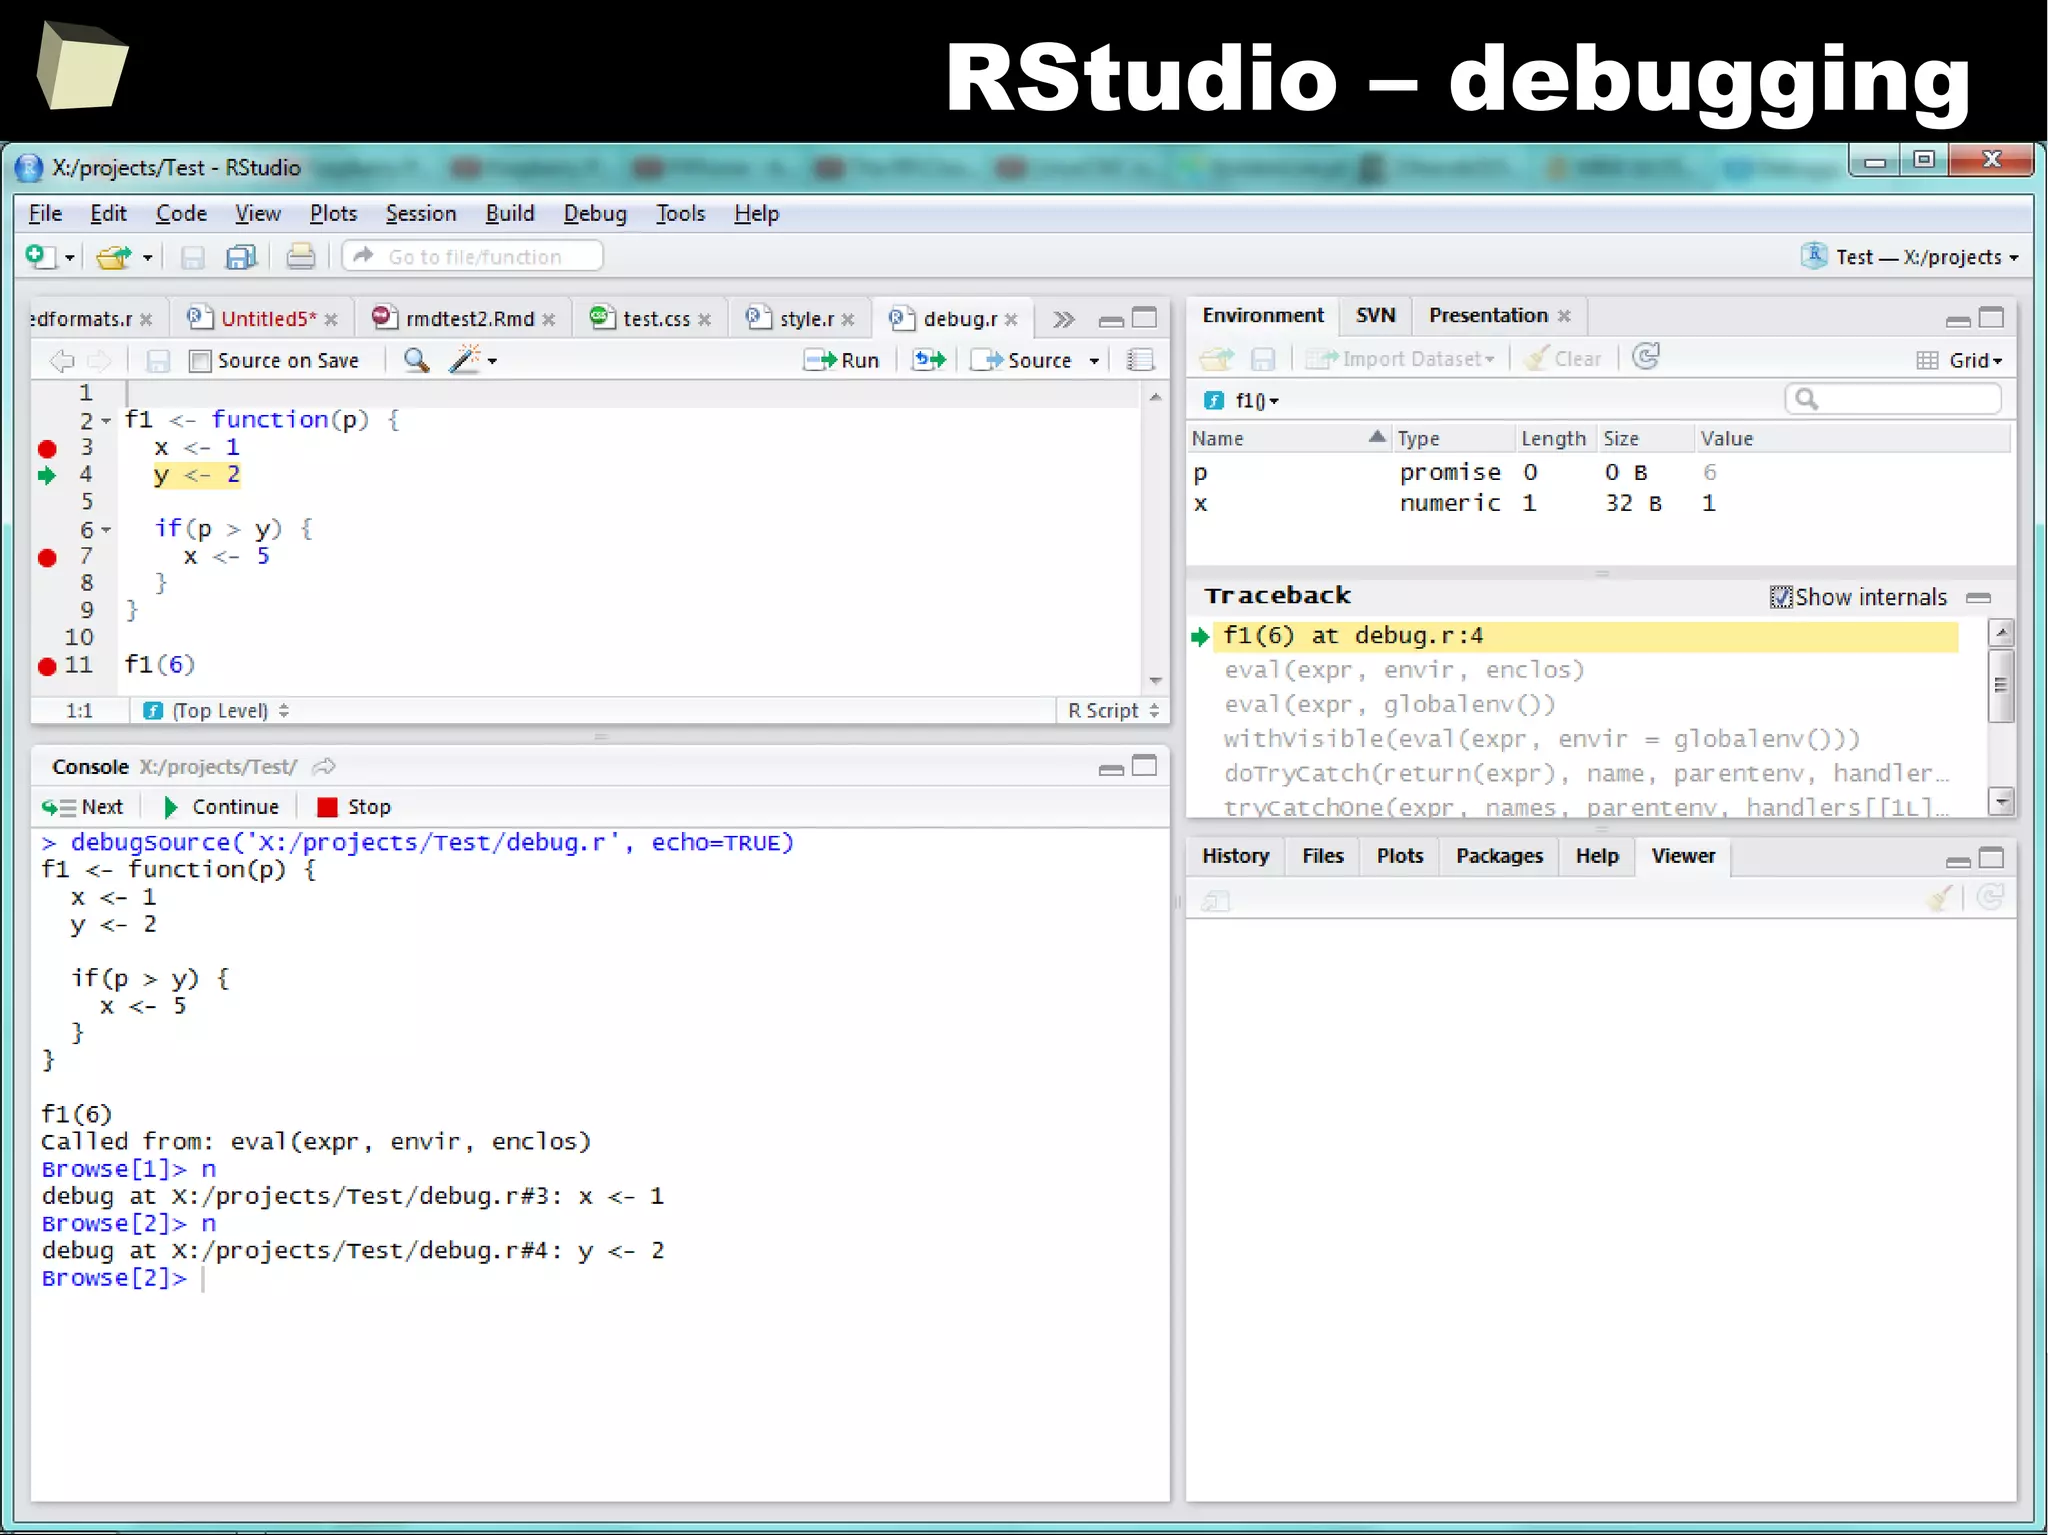Click the Go to file/function field
This screenshot has width=2048, height=1535.
(x=473, y=257)
